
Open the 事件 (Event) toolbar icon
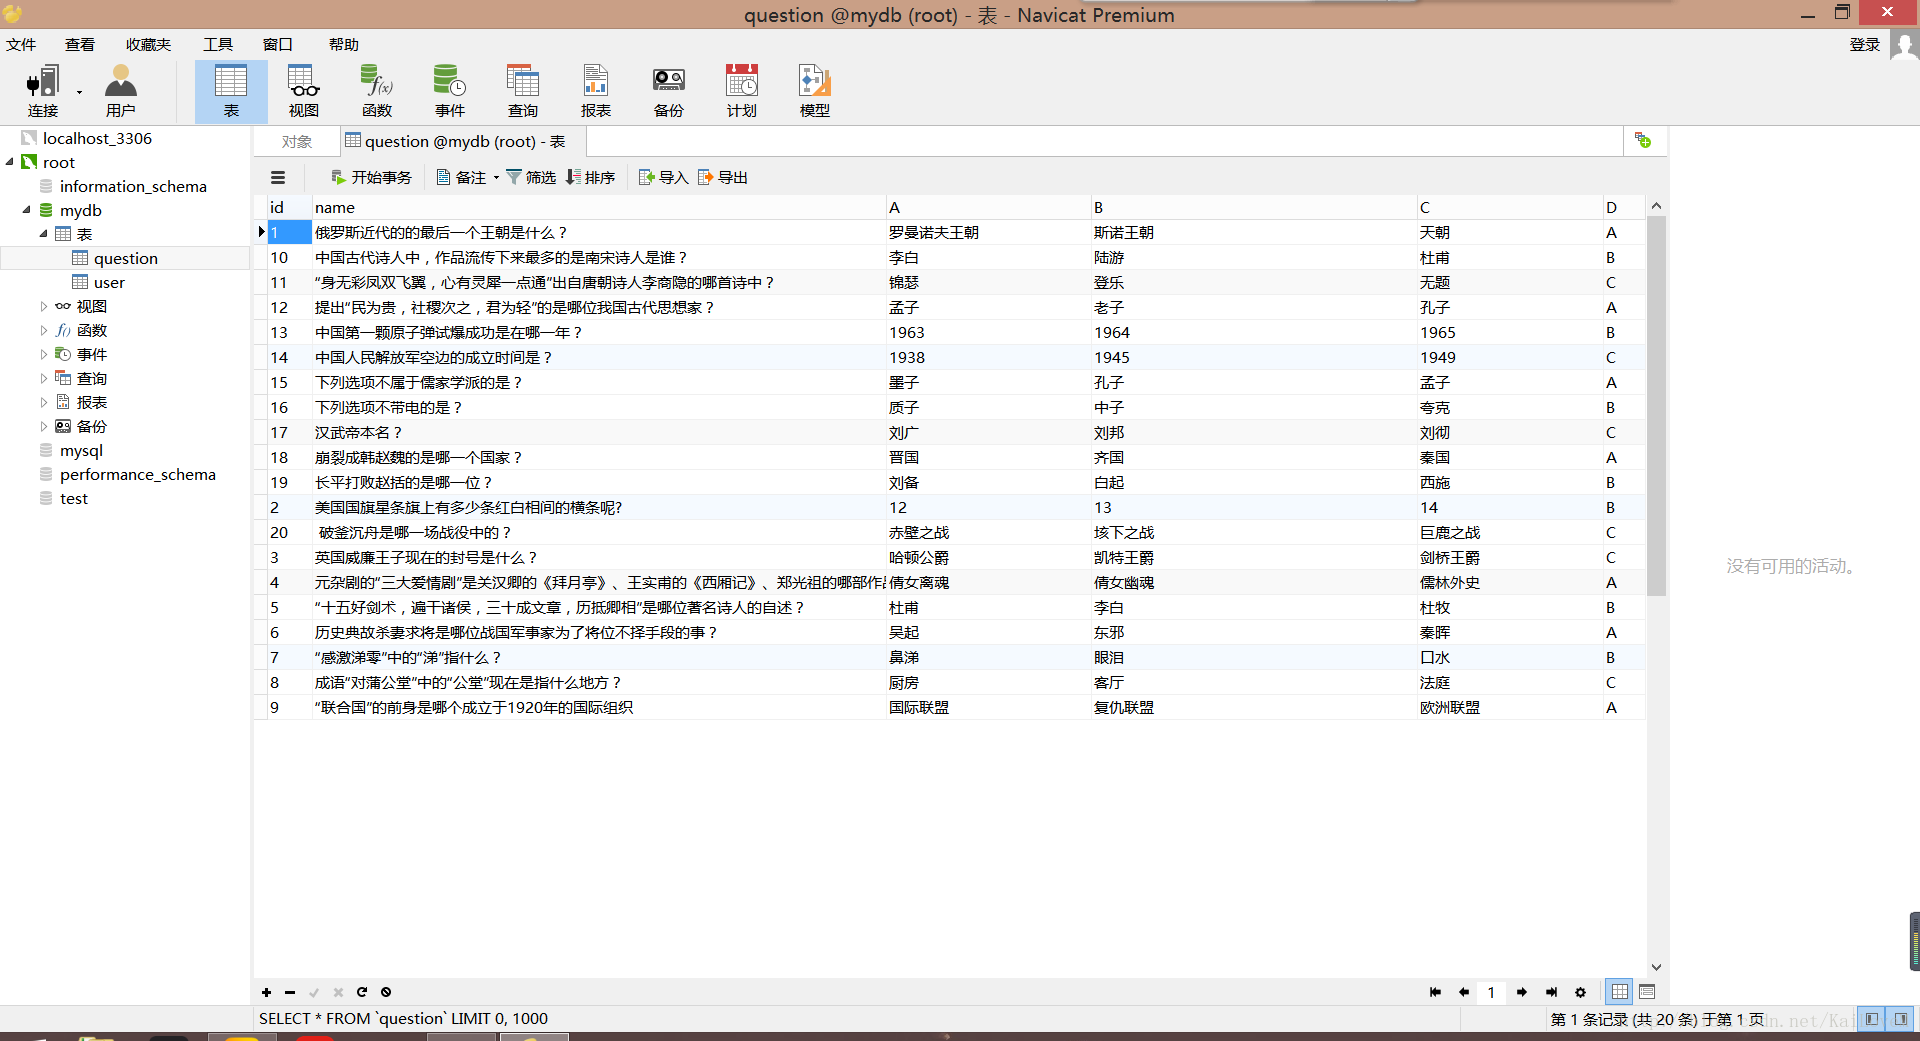pyautogui.click(x=450, y=91)
